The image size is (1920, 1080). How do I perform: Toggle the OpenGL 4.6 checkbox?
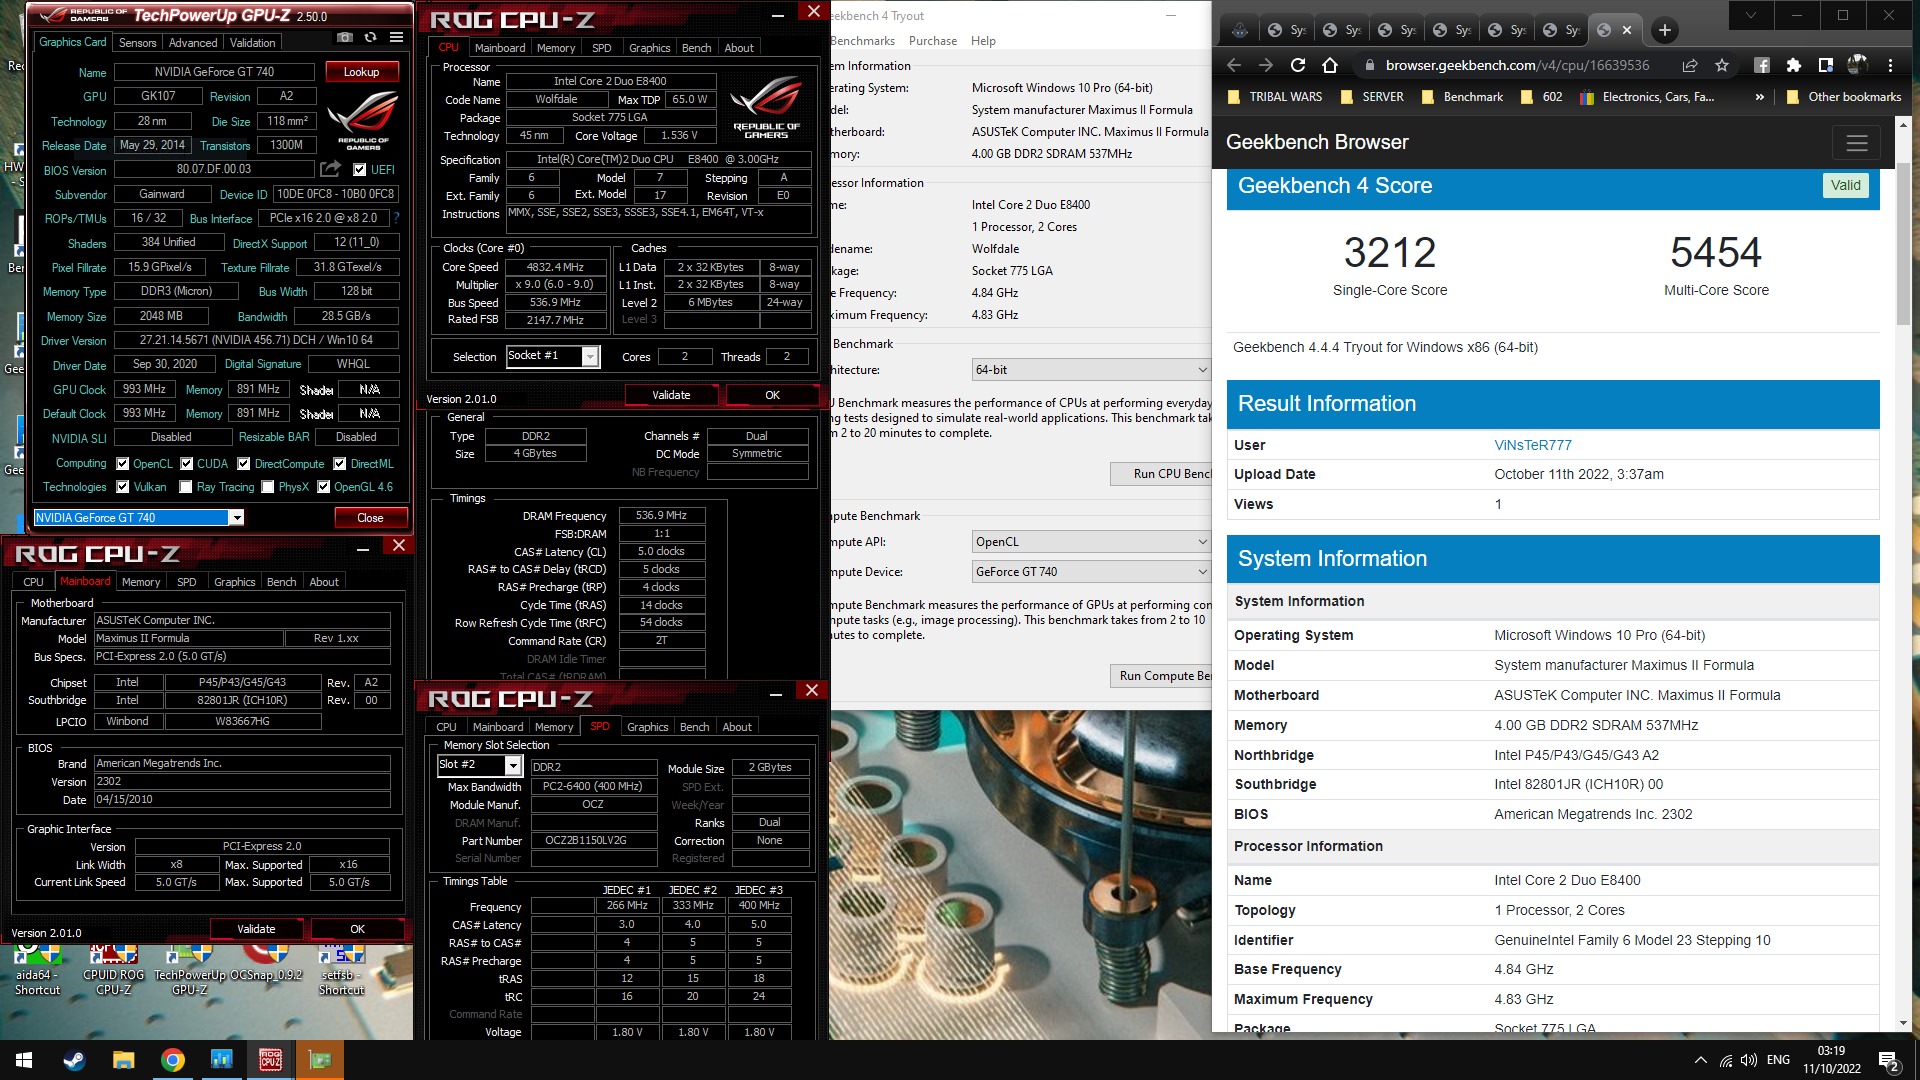(324, 487)
